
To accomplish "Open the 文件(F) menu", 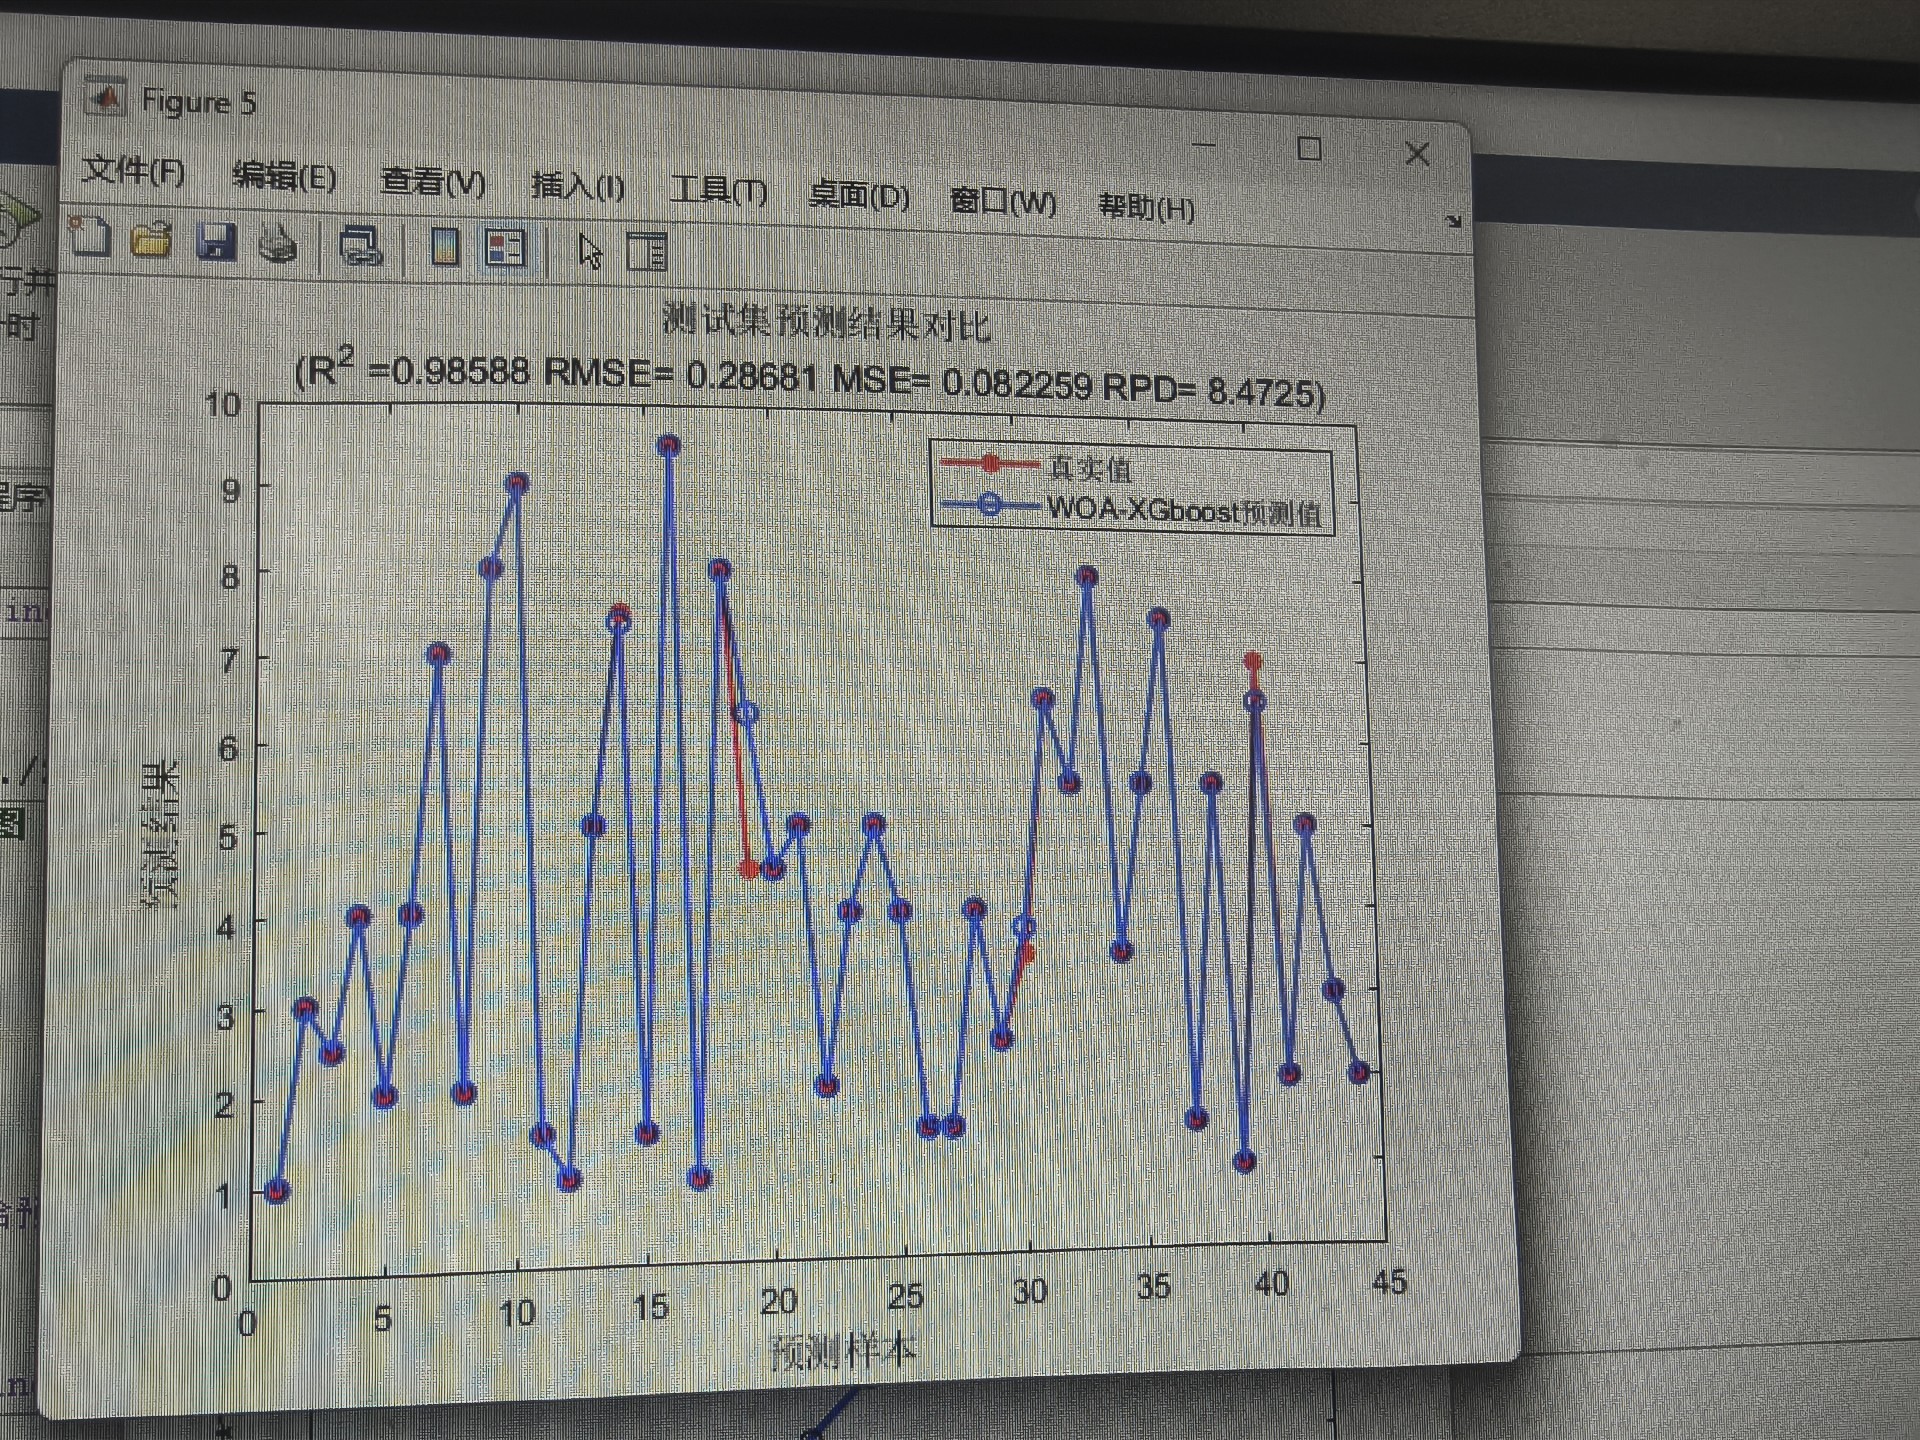I will [133, 171].
